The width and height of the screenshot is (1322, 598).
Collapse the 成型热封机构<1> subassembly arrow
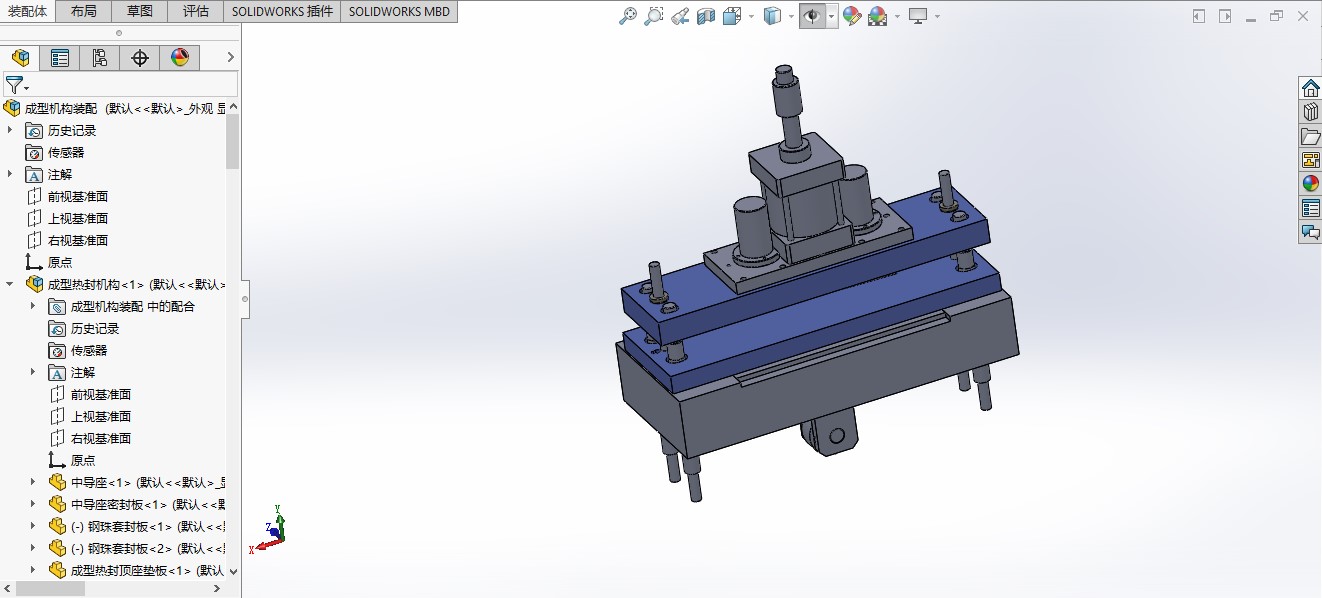tap(11, 284)
